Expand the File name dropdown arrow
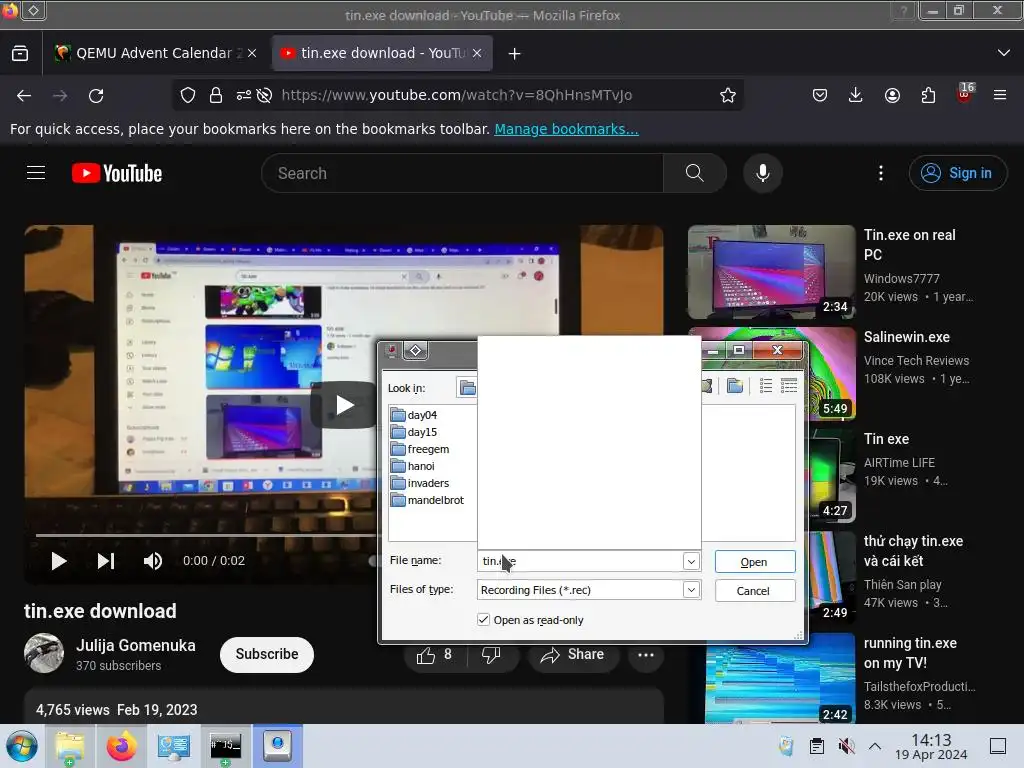The image size is (1024, 768). (x=691, y=561)
